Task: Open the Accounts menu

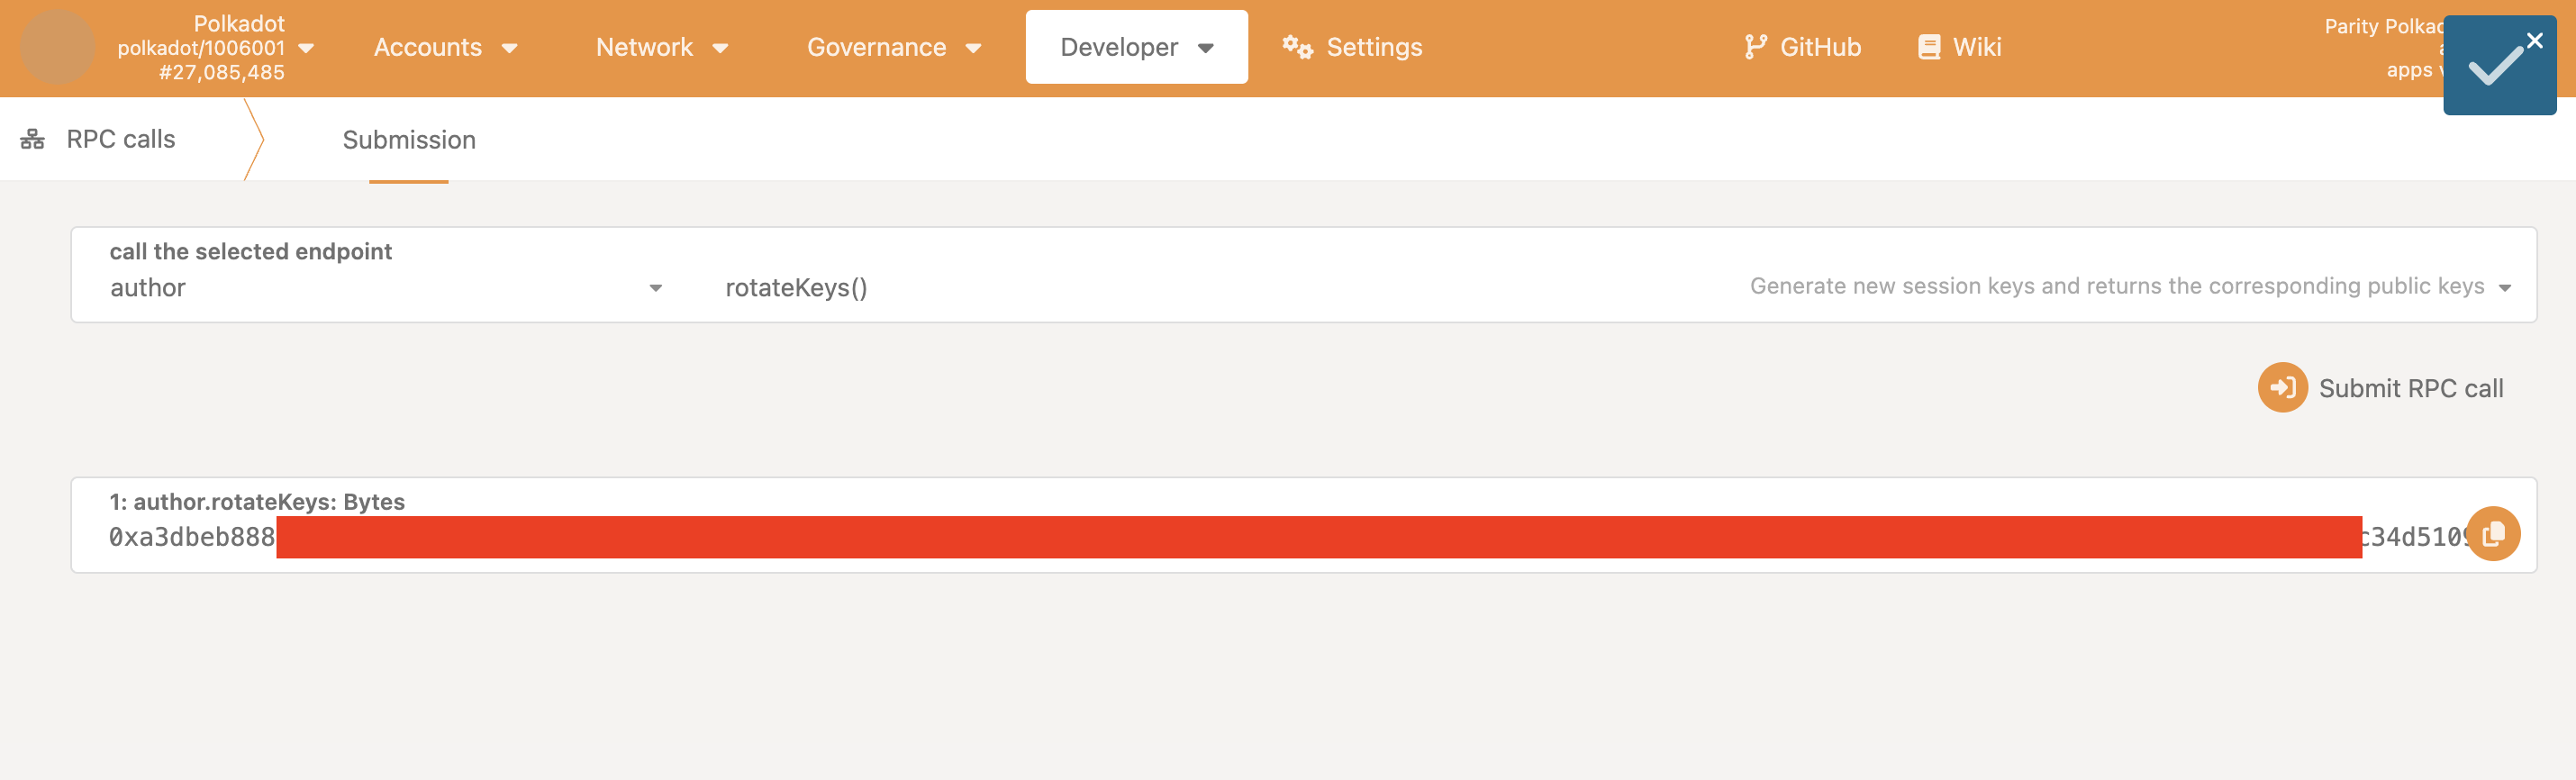Action: coord(445,47)
